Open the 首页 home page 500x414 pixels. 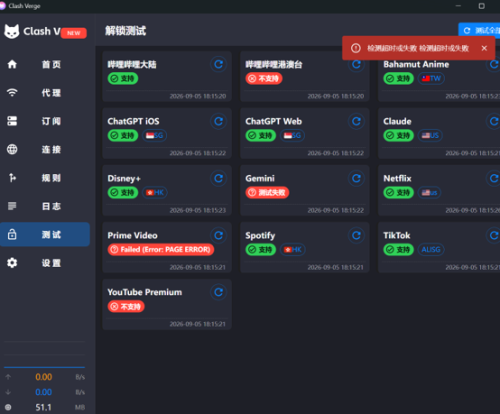point(45,64)
